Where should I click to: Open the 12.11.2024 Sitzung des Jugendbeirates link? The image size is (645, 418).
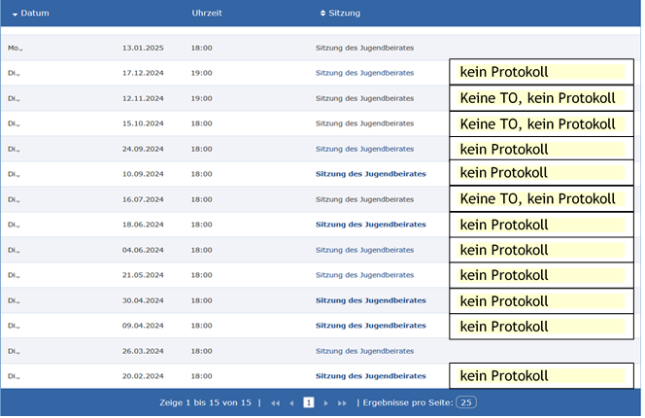[x=364, y=98]
